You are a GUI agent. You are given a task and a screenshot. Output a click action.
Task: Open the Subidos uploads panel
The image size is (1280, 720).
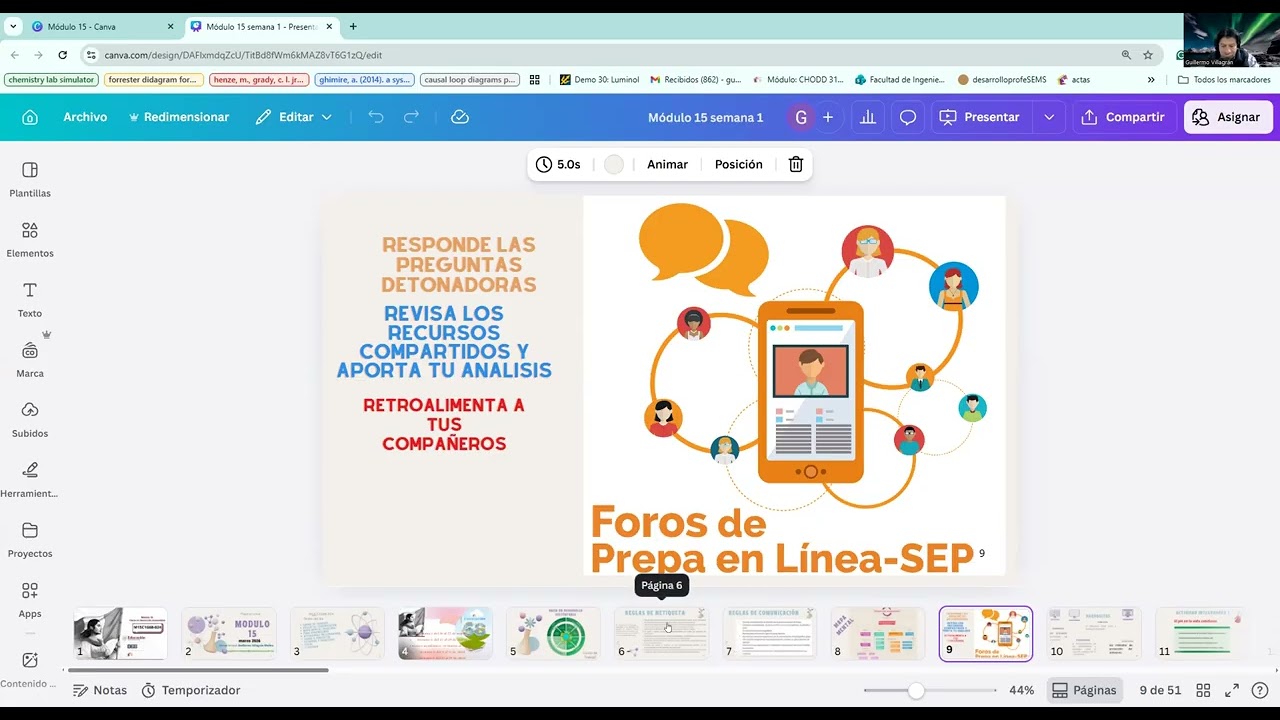click(30, 419)
